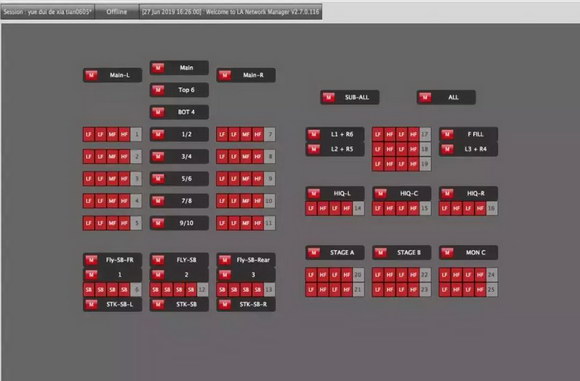The image size is (580, 381).
Task: Select amplifier number 10 tile
Action: [269, 201]
